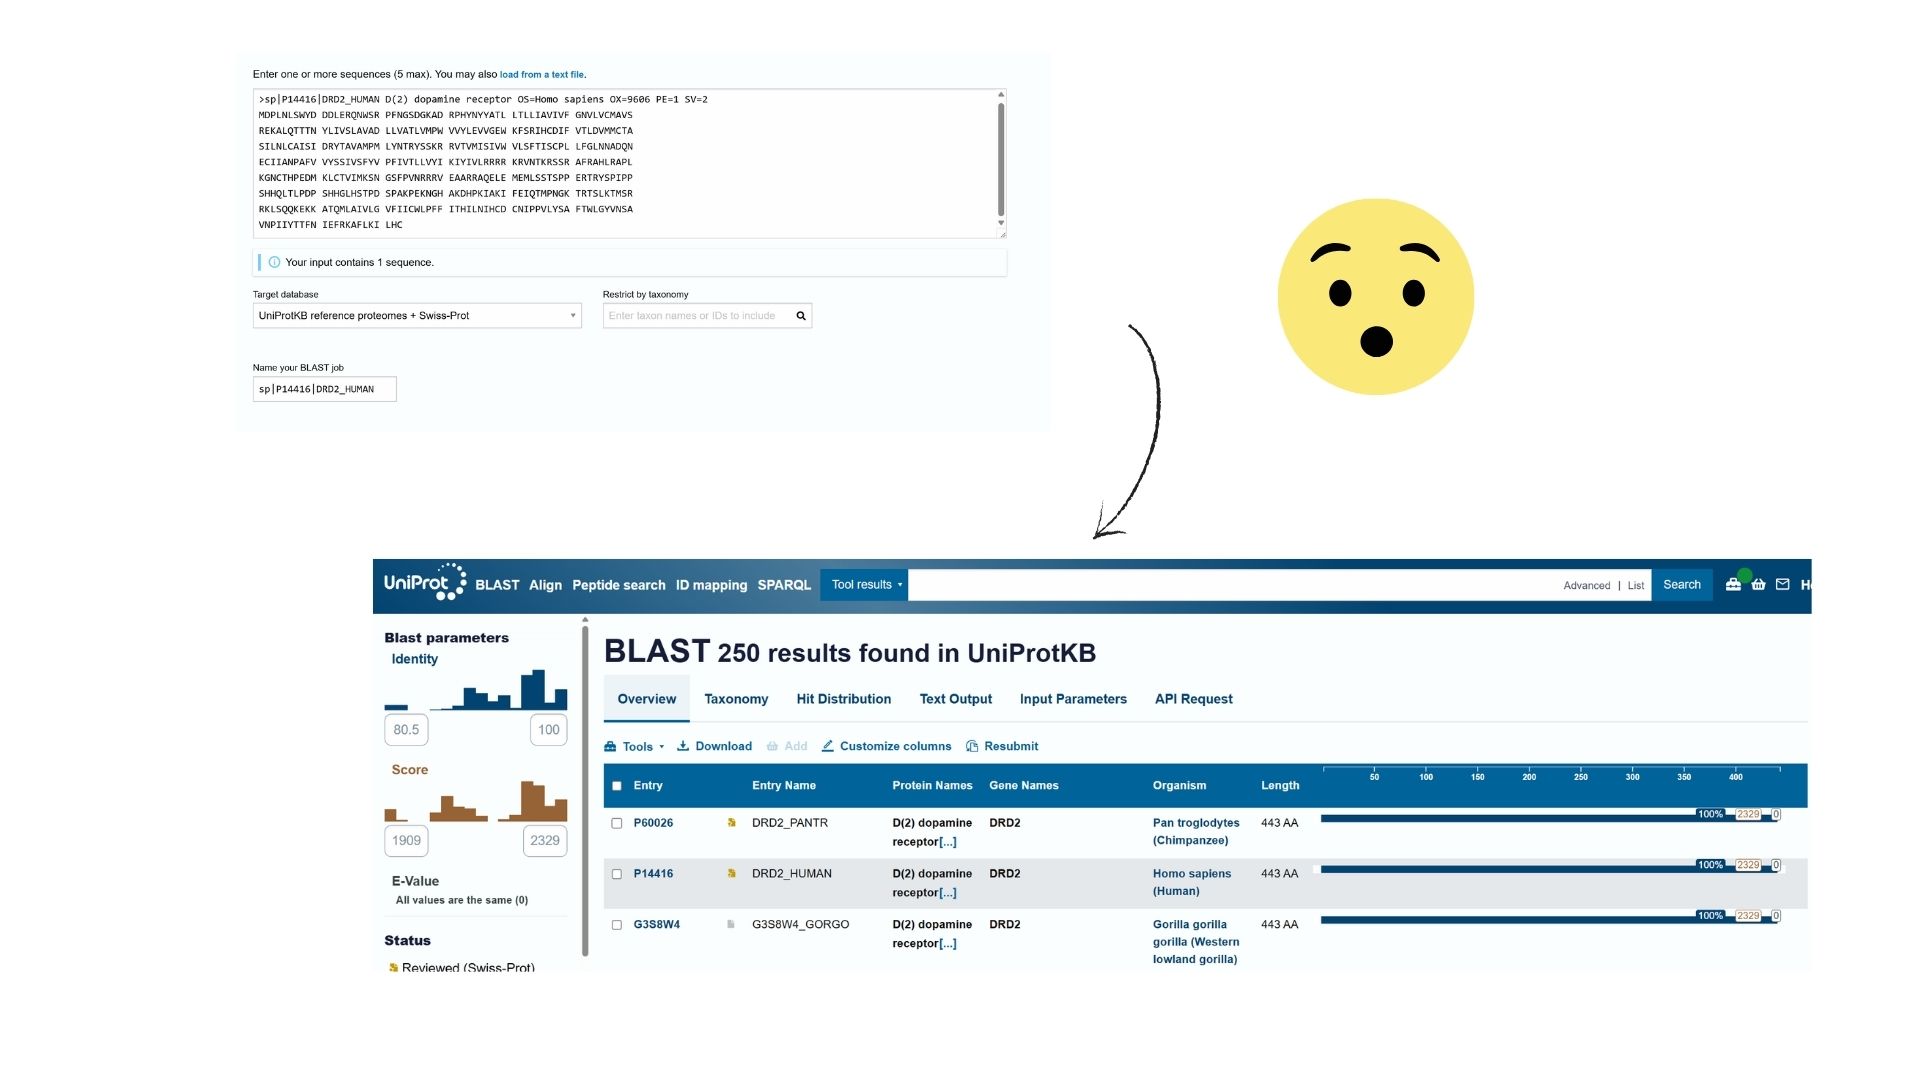Tick the select-all checkbox in table header
Image resolution: width=1920 pixels, height=1080 pixels.
[617, 786]
